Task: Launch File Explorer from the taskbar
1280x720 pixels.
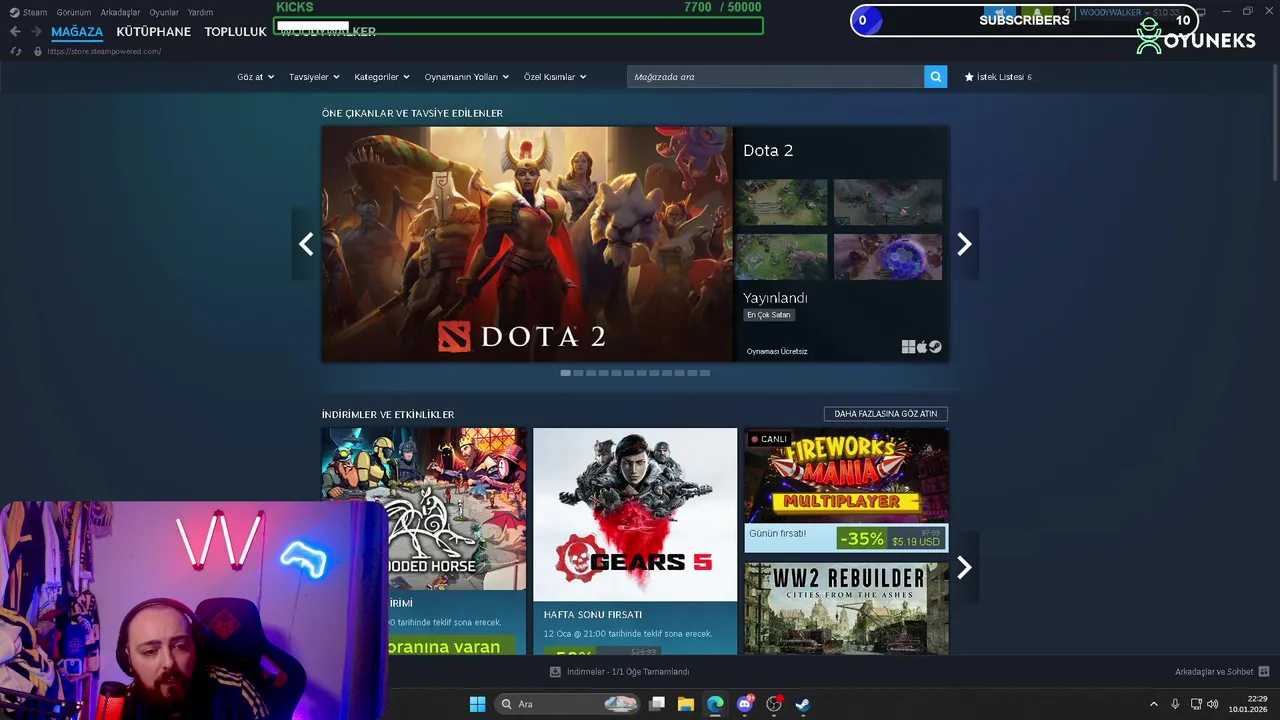Action: pyautogui.click(x=686, y=704)
